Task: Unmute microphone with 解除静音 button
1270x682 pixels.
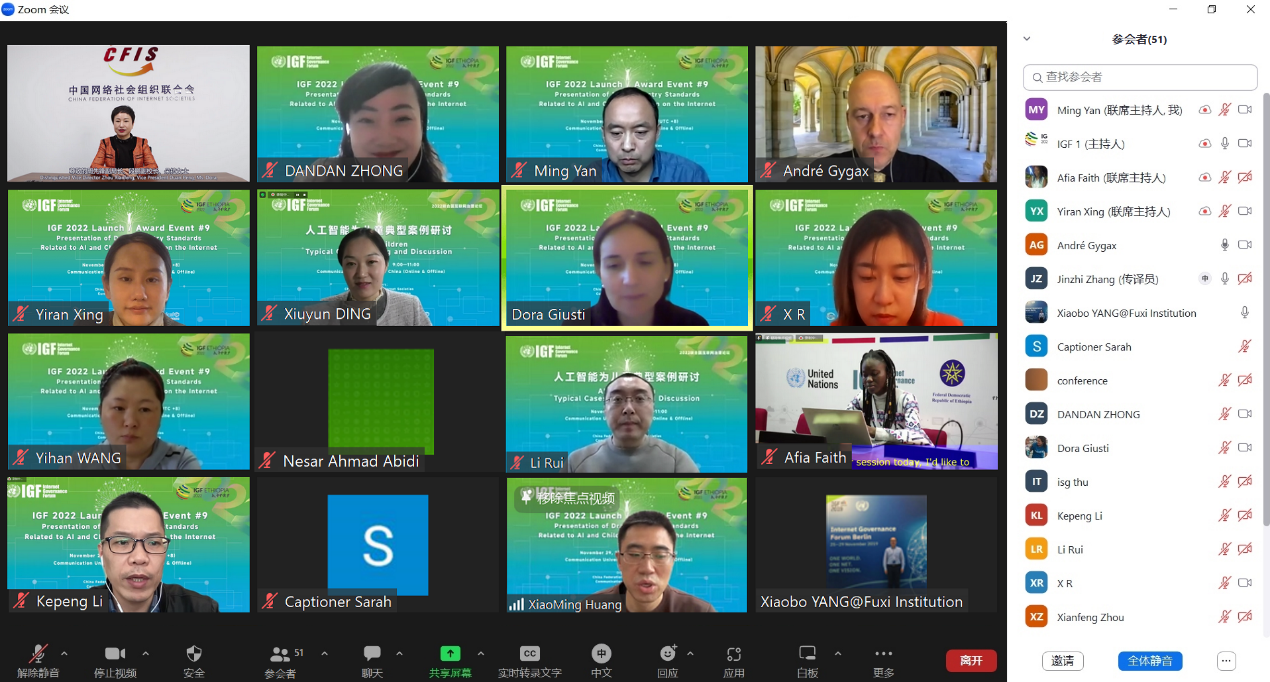Action: (38, 654)
